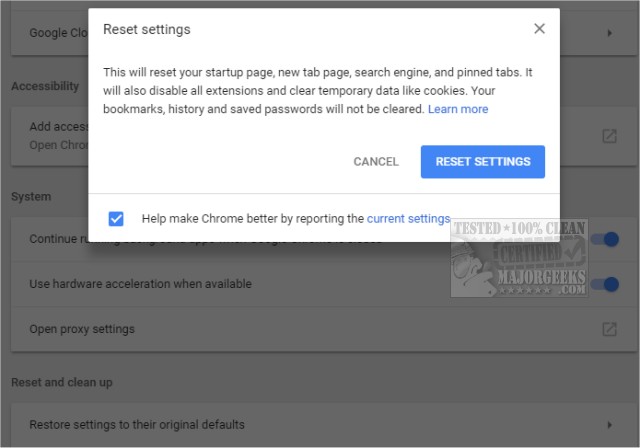Disable the hardware acceleration switch

[x=605, y=284]
